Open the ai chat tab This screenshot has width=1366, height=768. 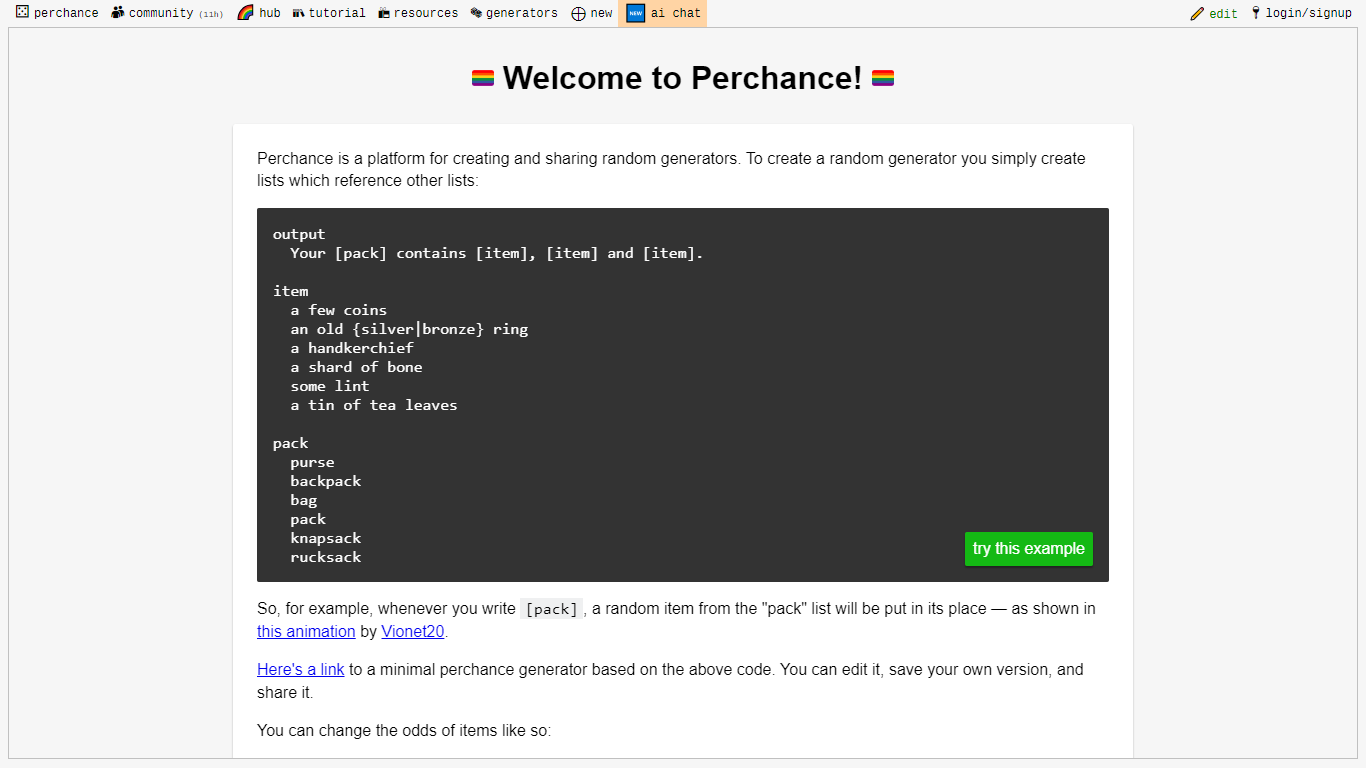pyautogui.click(x=663, y=13)
